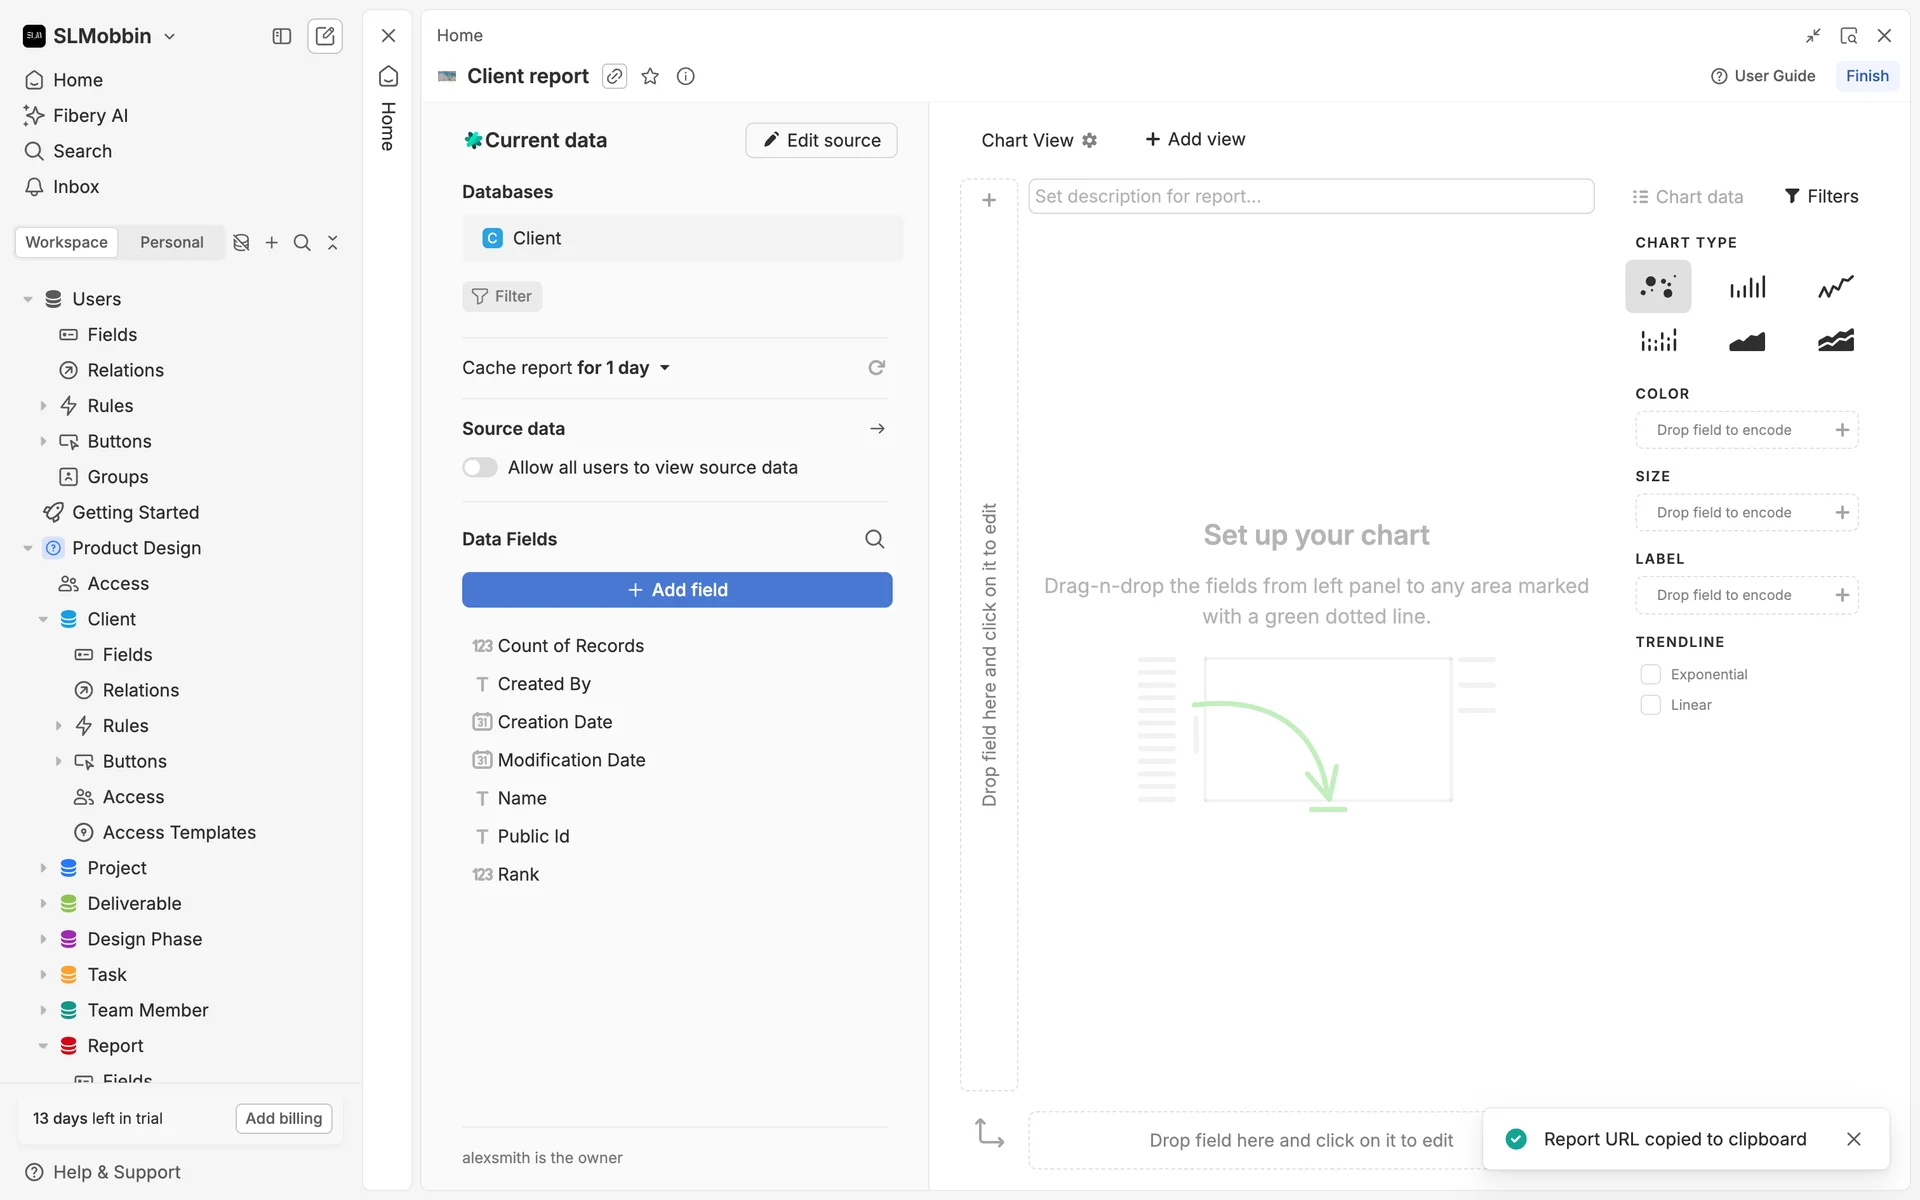Enable the Linear trendline checkbox
The width and height of the screenshot is (1920, 1200).
tap(1650, 705)
